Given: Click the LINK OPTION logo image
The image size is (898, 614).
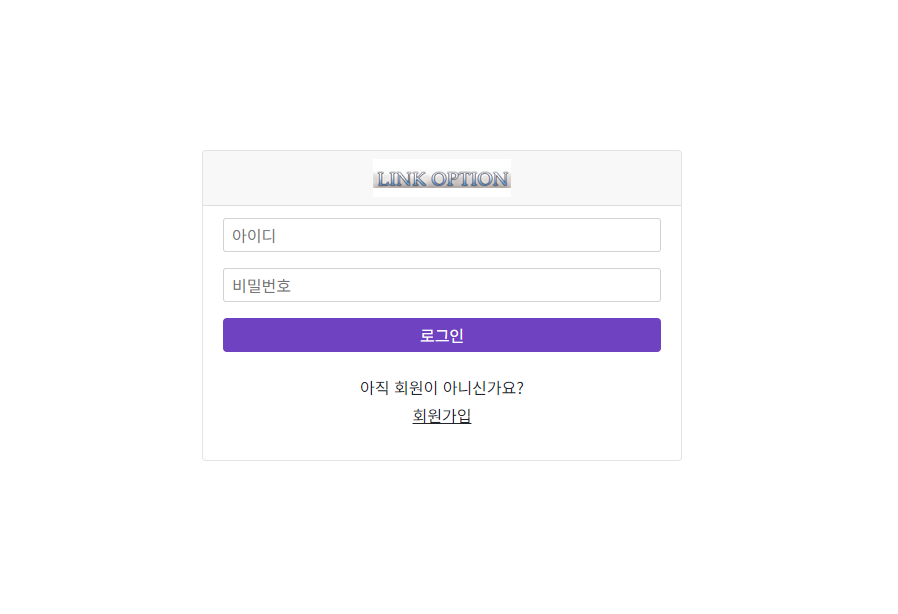Looking at the screenshot, I should tap(442, 178).
